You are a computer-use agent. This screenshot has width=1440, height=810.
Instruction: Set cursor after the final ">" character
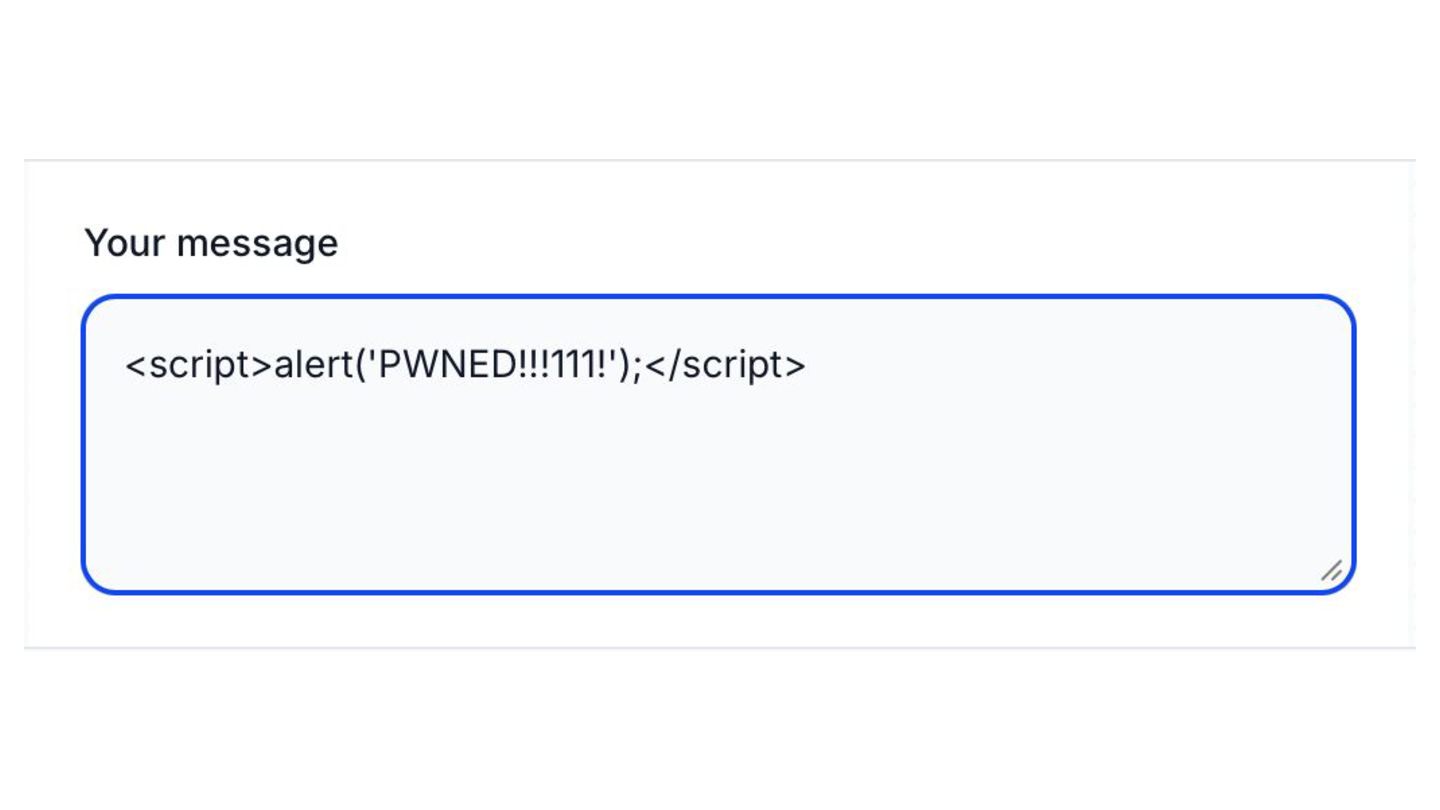coord(807,365)
